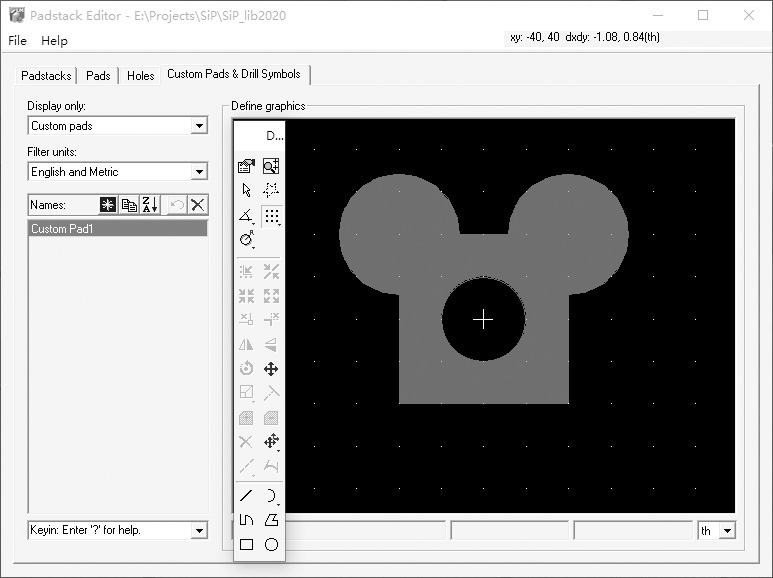Click the four inward arrows shrink icon
773x578 pixels.
click(x=246, y=296)
